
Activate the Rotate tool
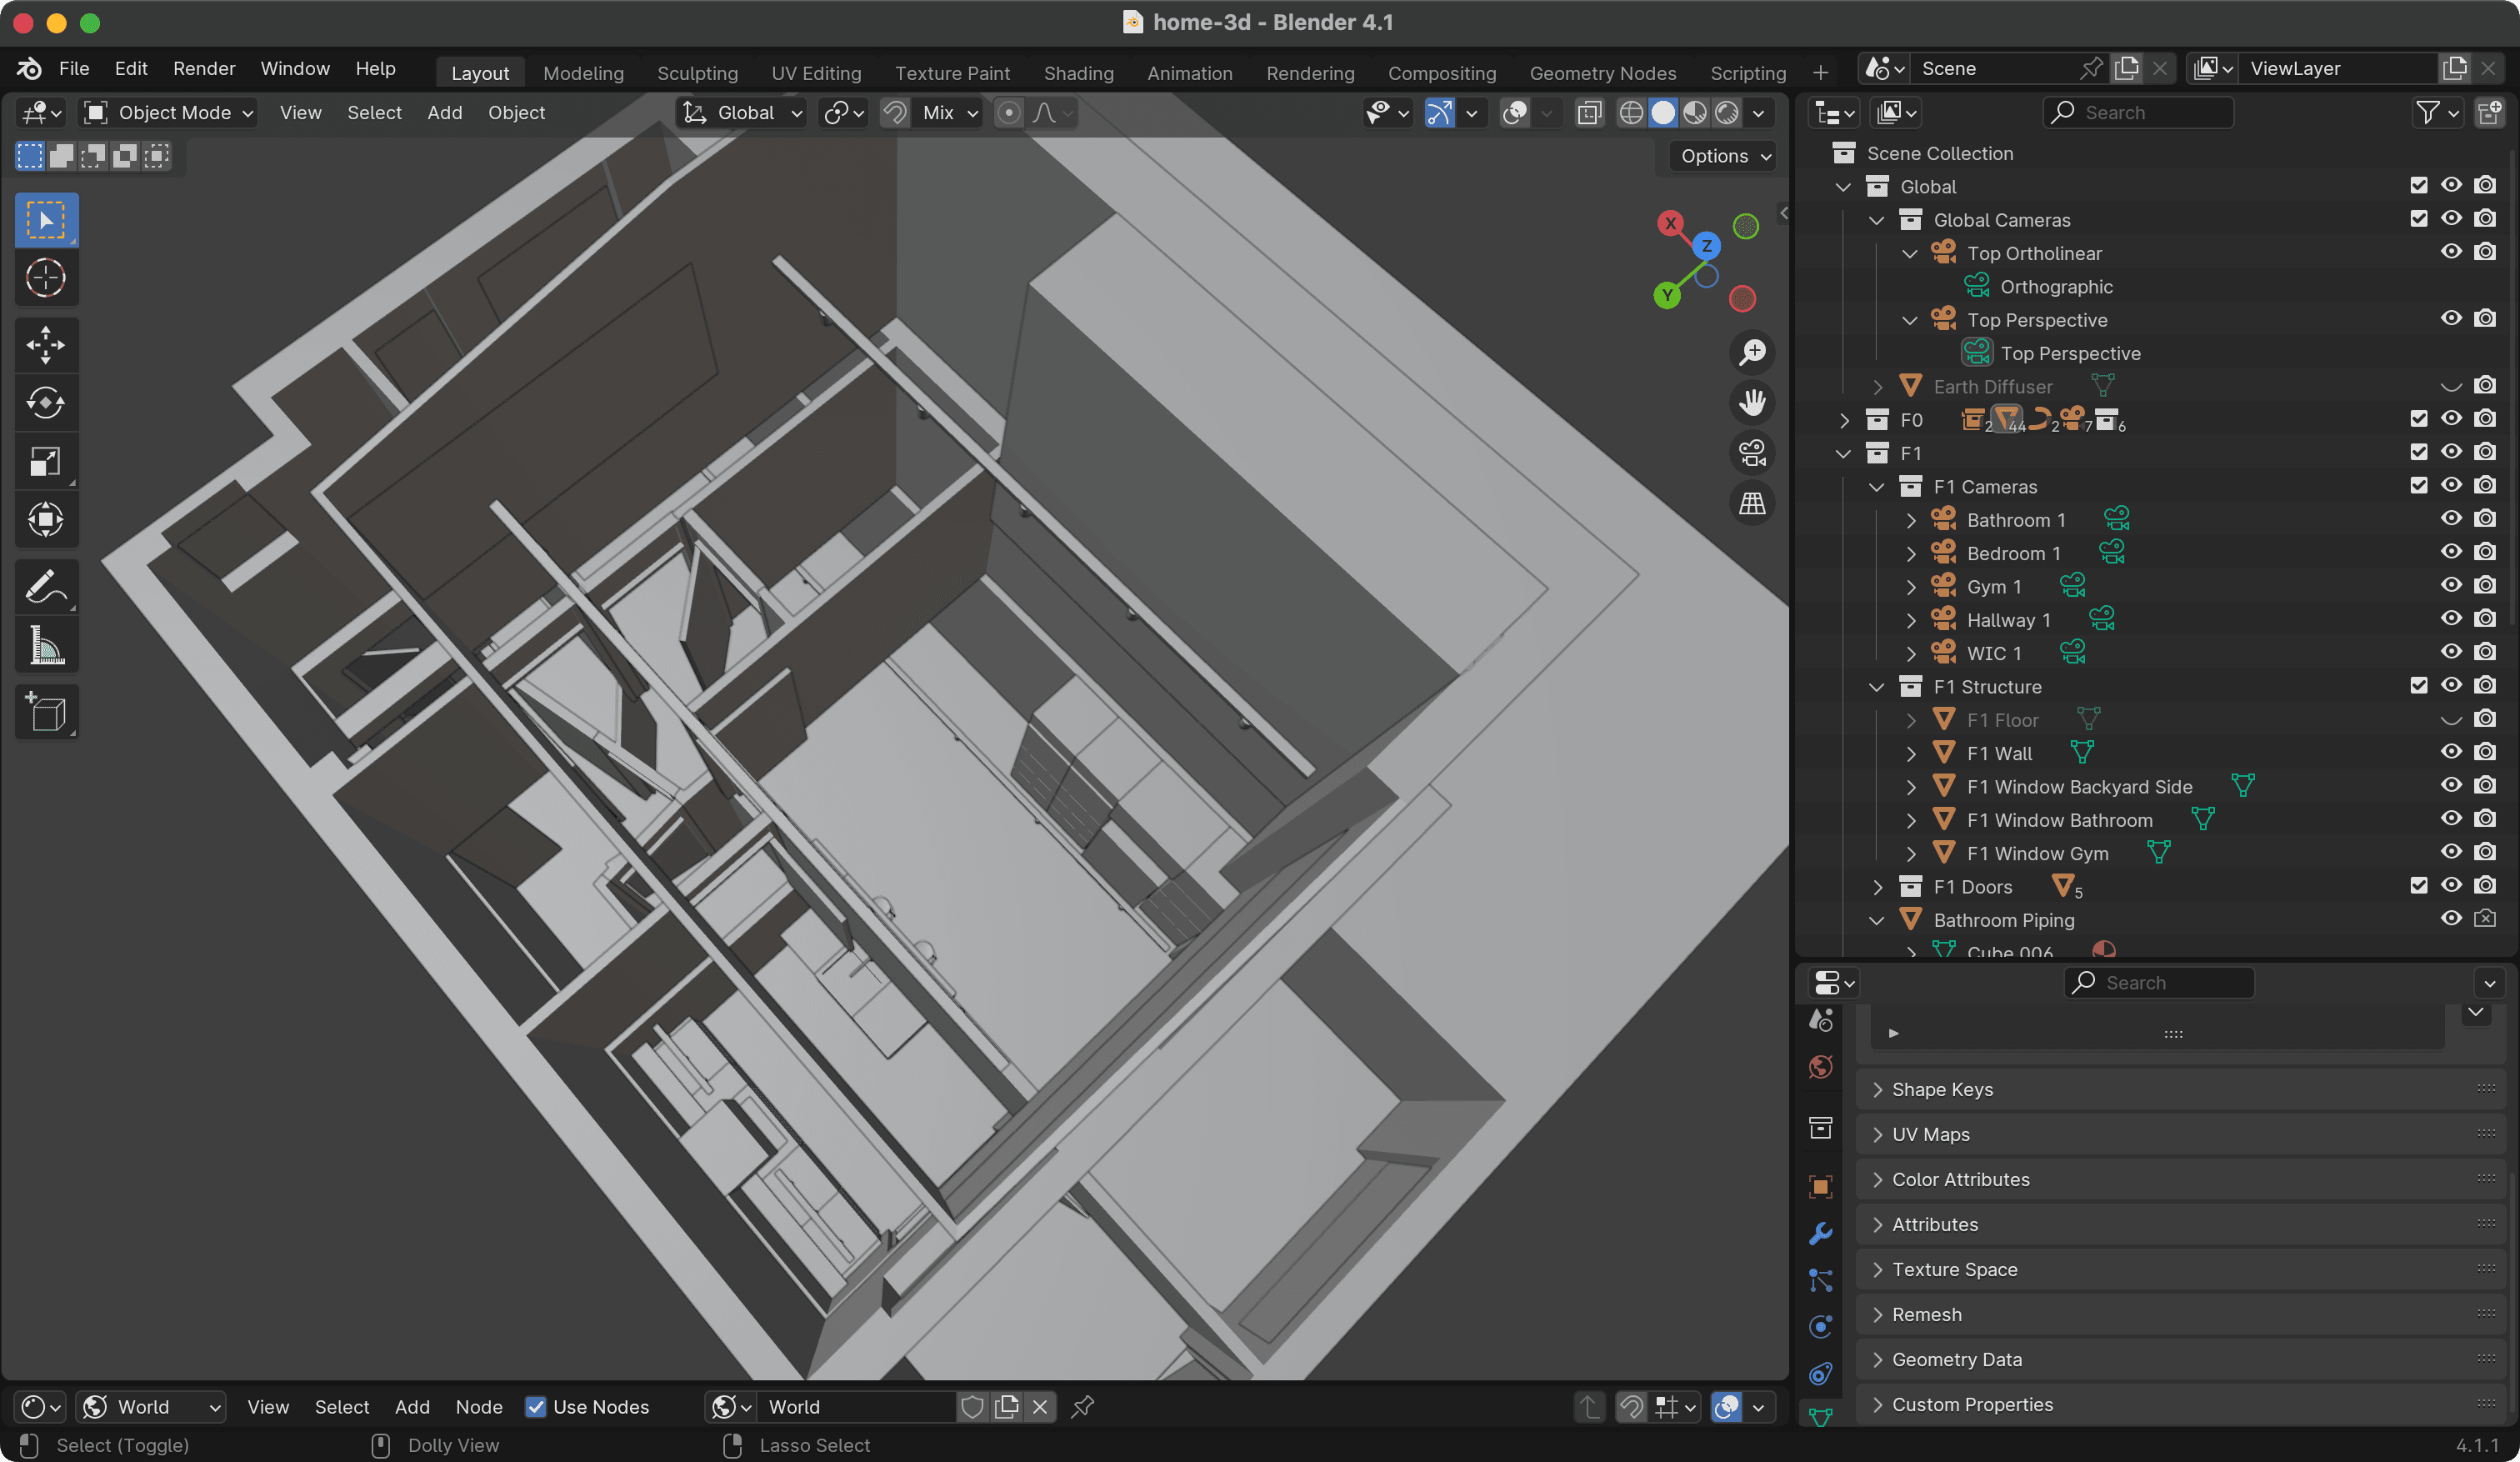pyautogui.click(x=45, y=403)
